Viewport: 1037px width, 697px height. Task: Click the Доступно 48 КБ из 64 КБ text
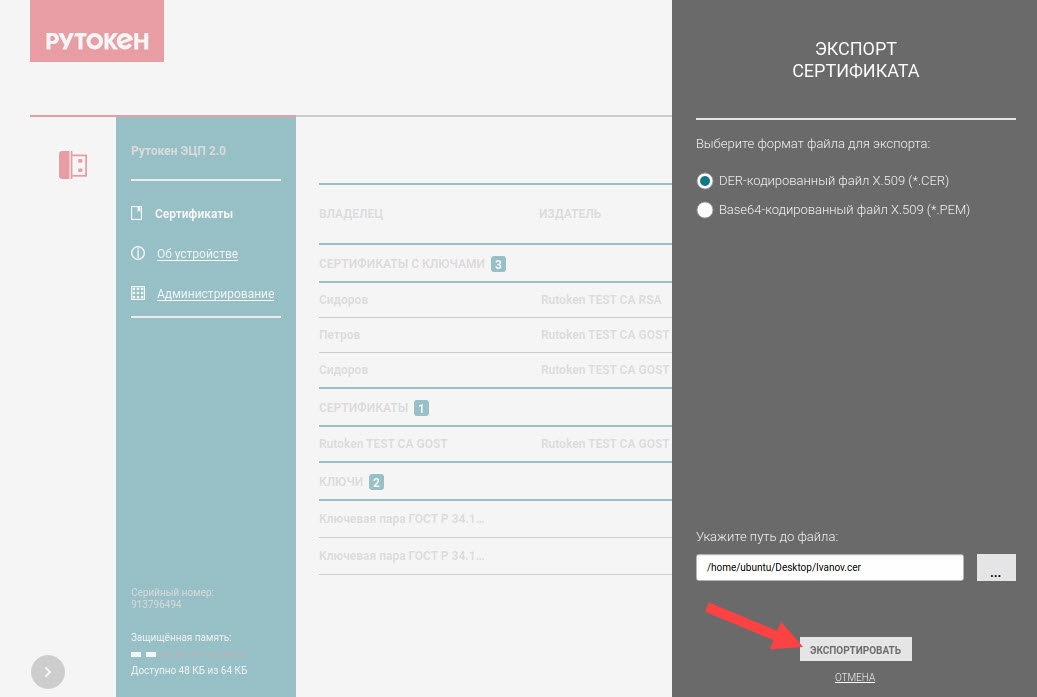[189, 671]
